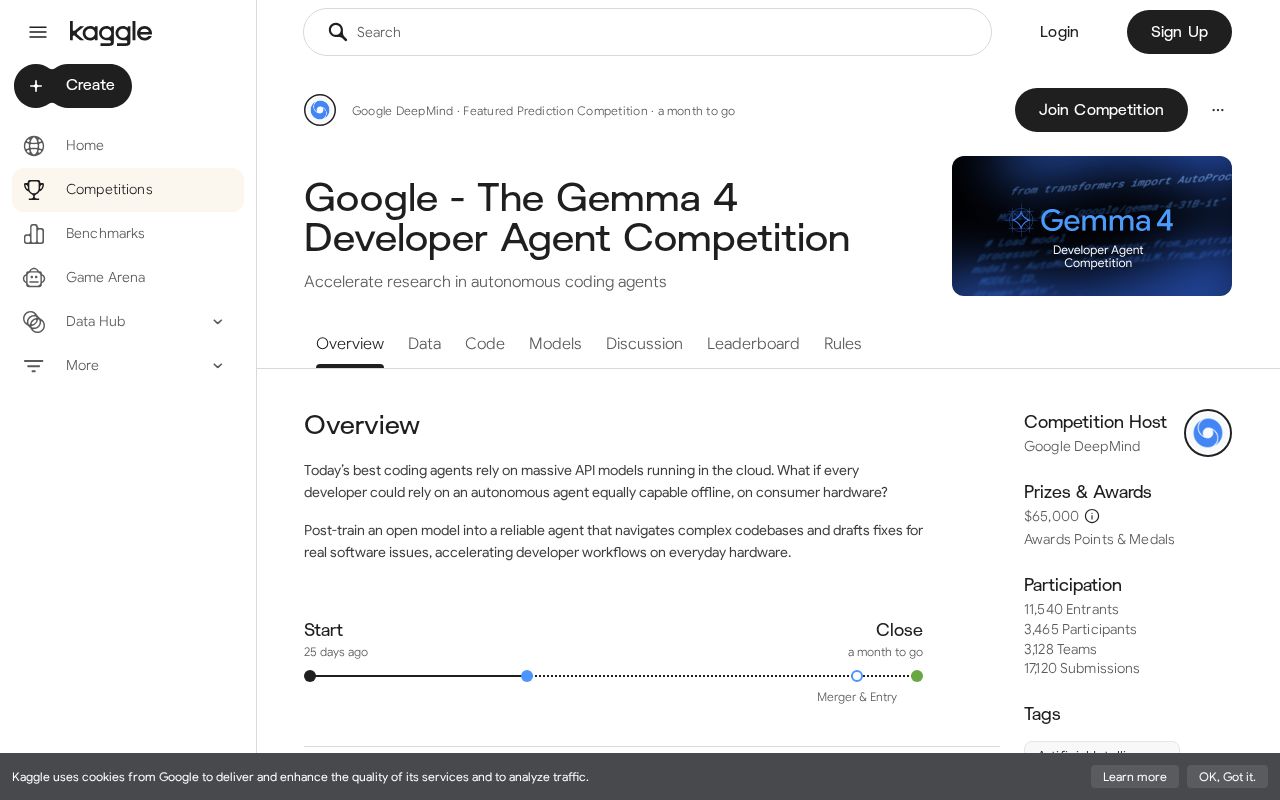Click the Competition Host DeepMind logo
The width and height of the screenshot is (1280, 800).
click(x=1208, y=433)
